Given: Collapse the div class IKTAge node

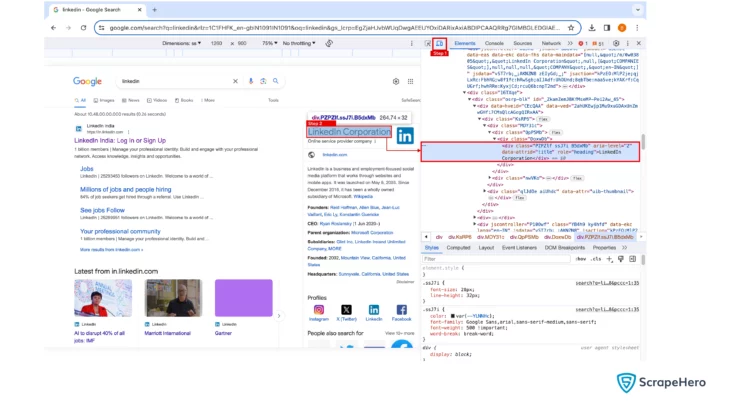Looking at the screenshot, I should 465,93.
